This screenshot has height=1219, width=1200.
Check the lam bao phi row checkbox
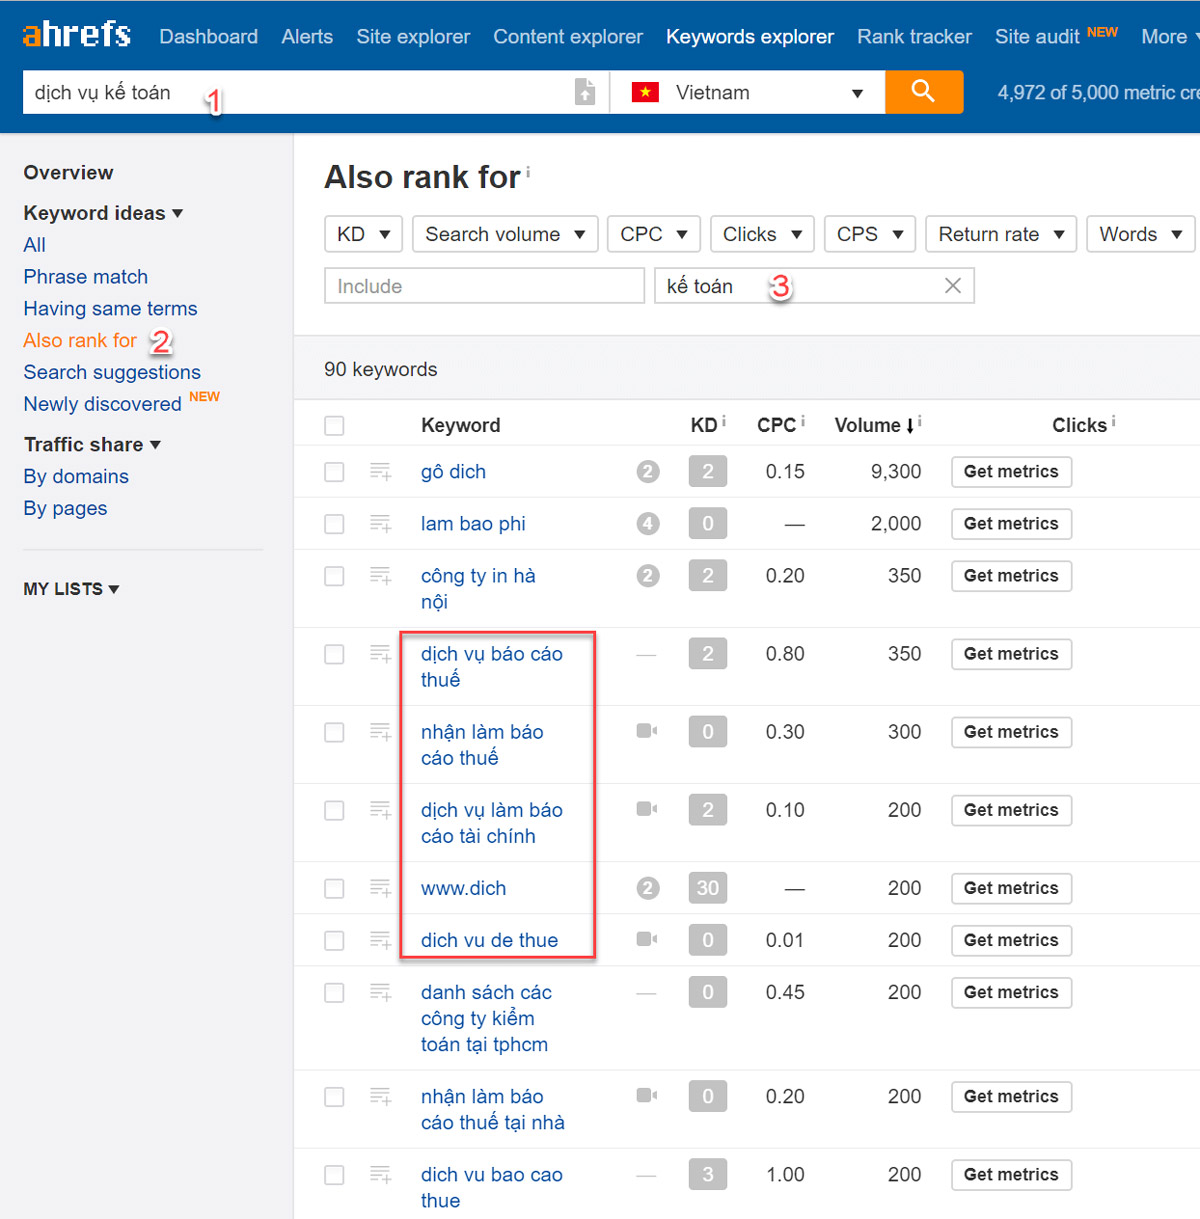[x=334, y=524]
